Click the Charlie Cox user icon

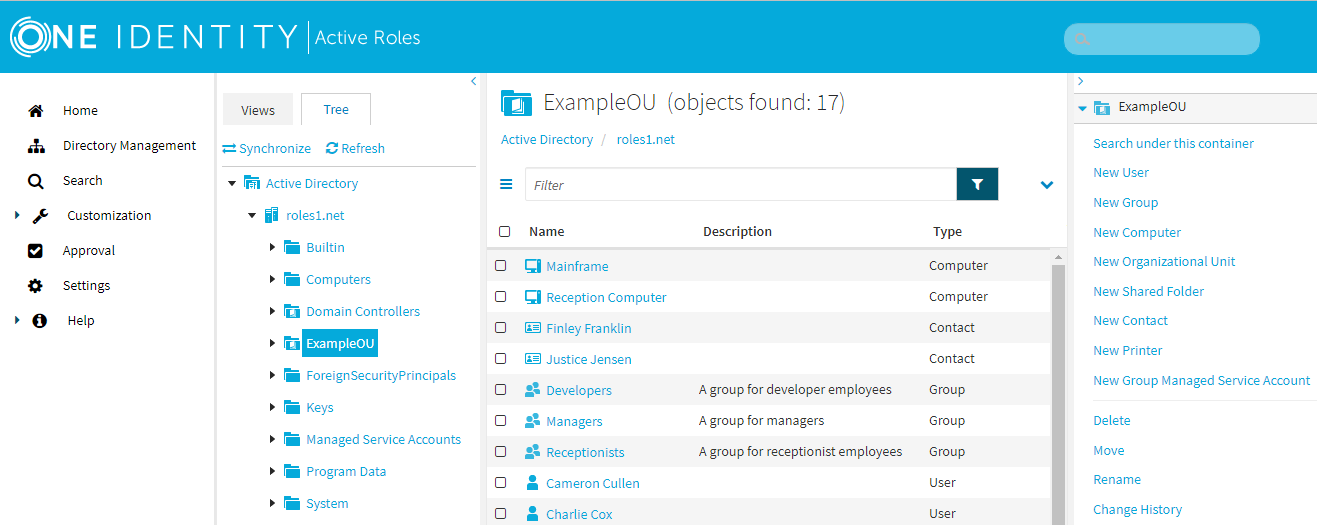[532, 514]
